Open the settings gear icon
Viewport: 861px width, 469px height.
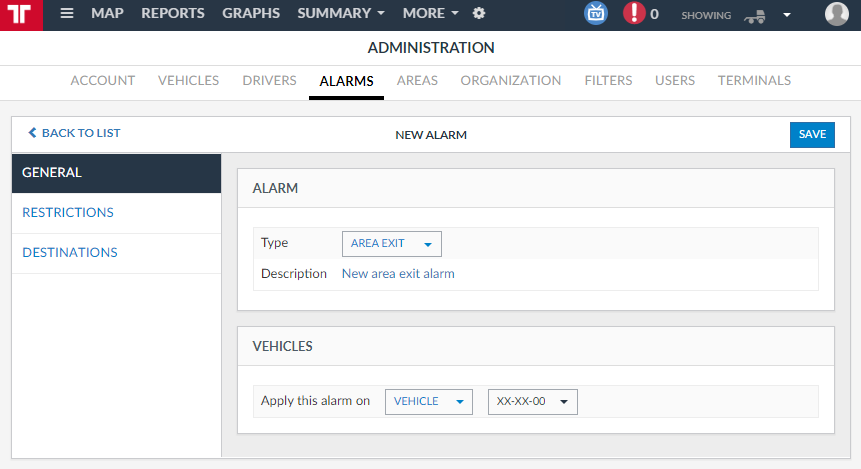point(479,13)
